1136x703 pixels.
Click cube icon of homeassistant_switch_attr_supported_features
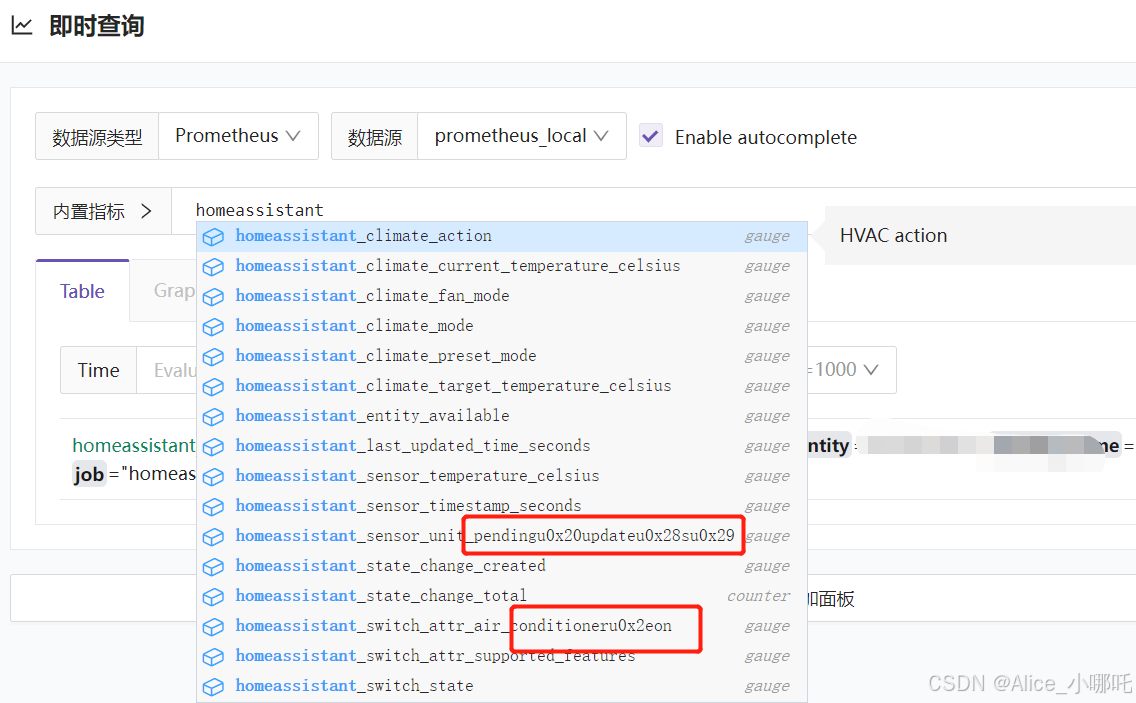(x=213, y=657)
